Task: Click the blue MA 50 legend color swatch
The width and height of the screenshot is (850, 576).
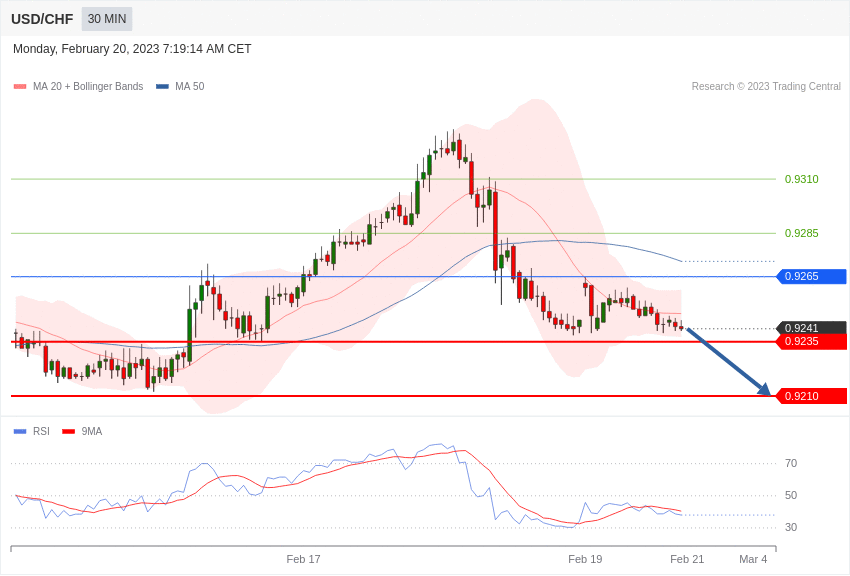Action: point(163,86)
